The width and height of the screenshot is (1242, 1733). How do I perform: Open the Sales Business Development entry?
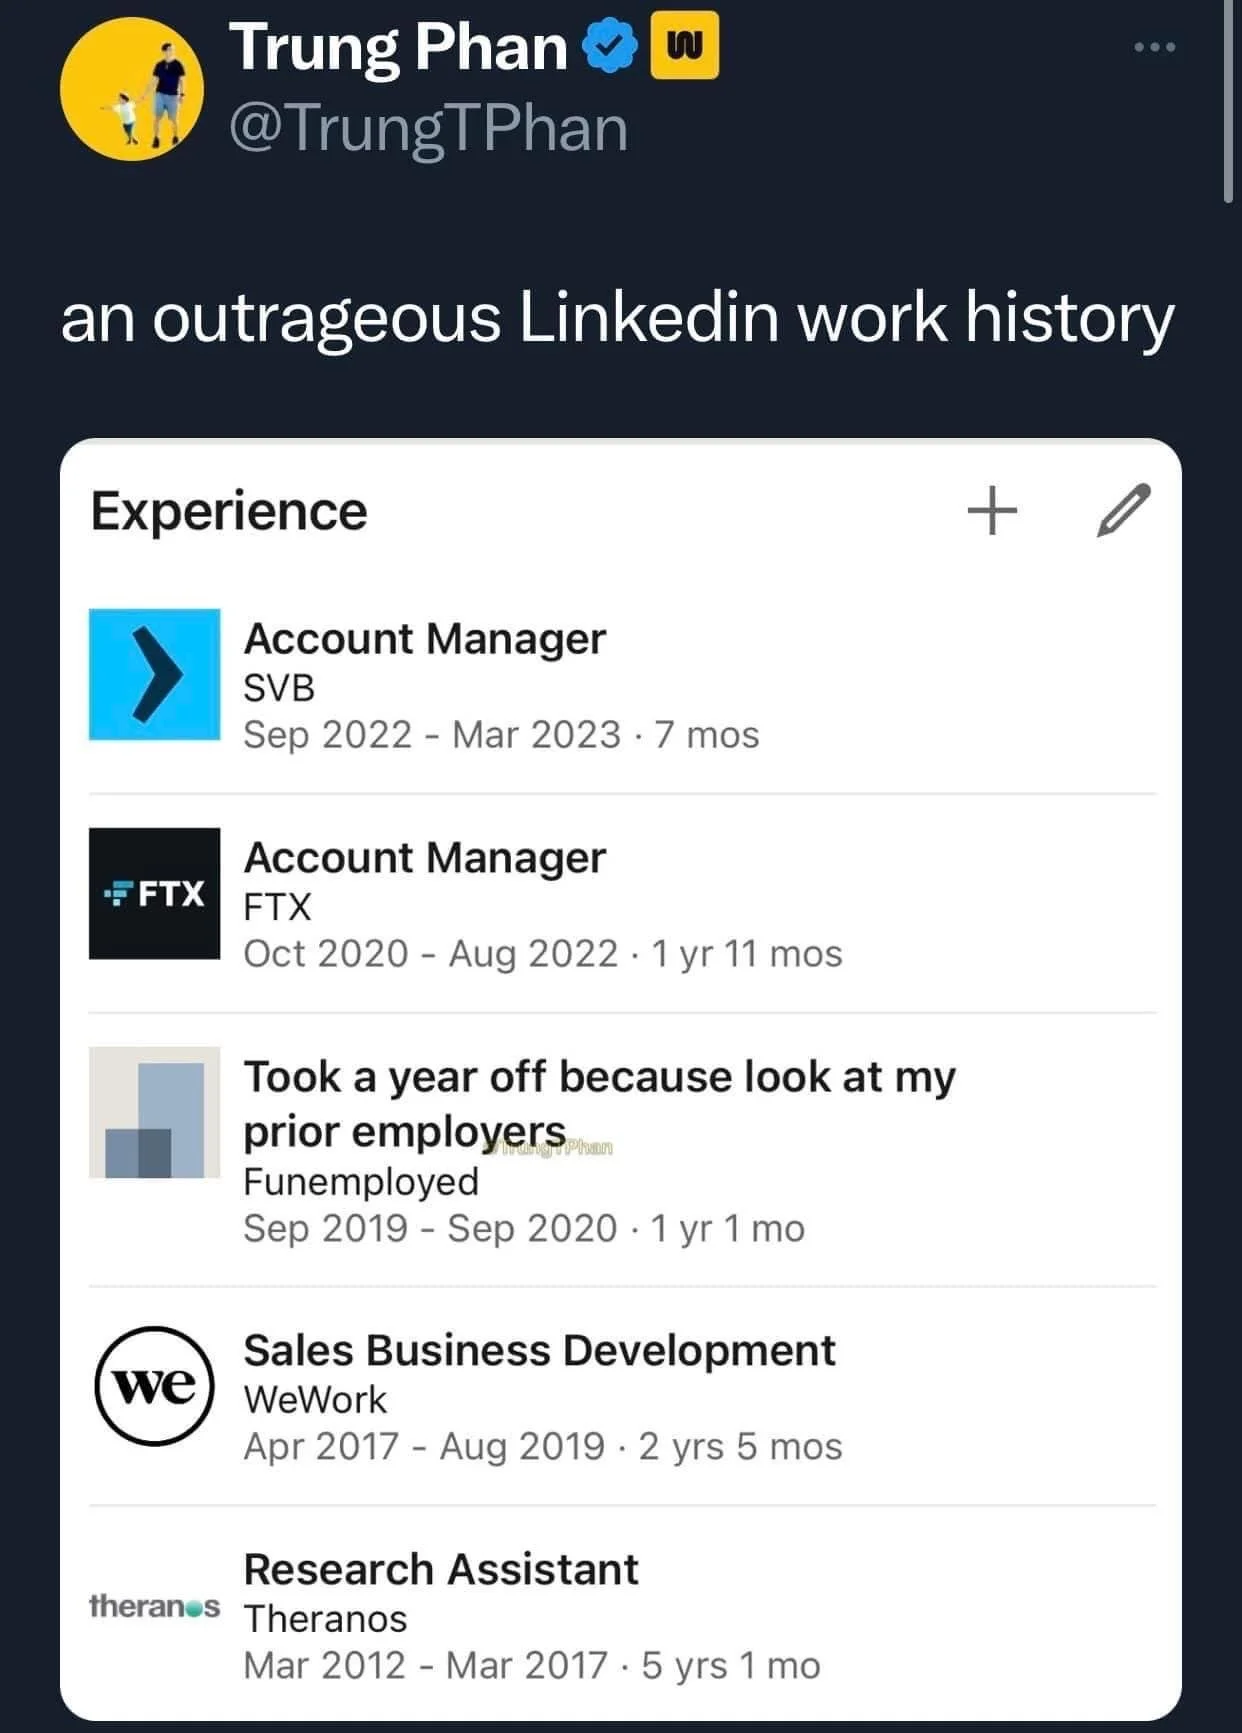pos(622,1396)
